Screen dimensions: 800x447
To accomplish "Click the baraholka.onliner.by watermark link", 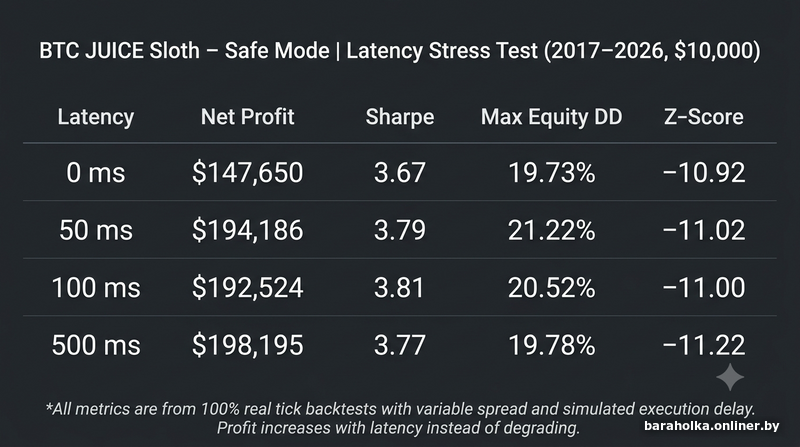I will (x=711, y=426).
